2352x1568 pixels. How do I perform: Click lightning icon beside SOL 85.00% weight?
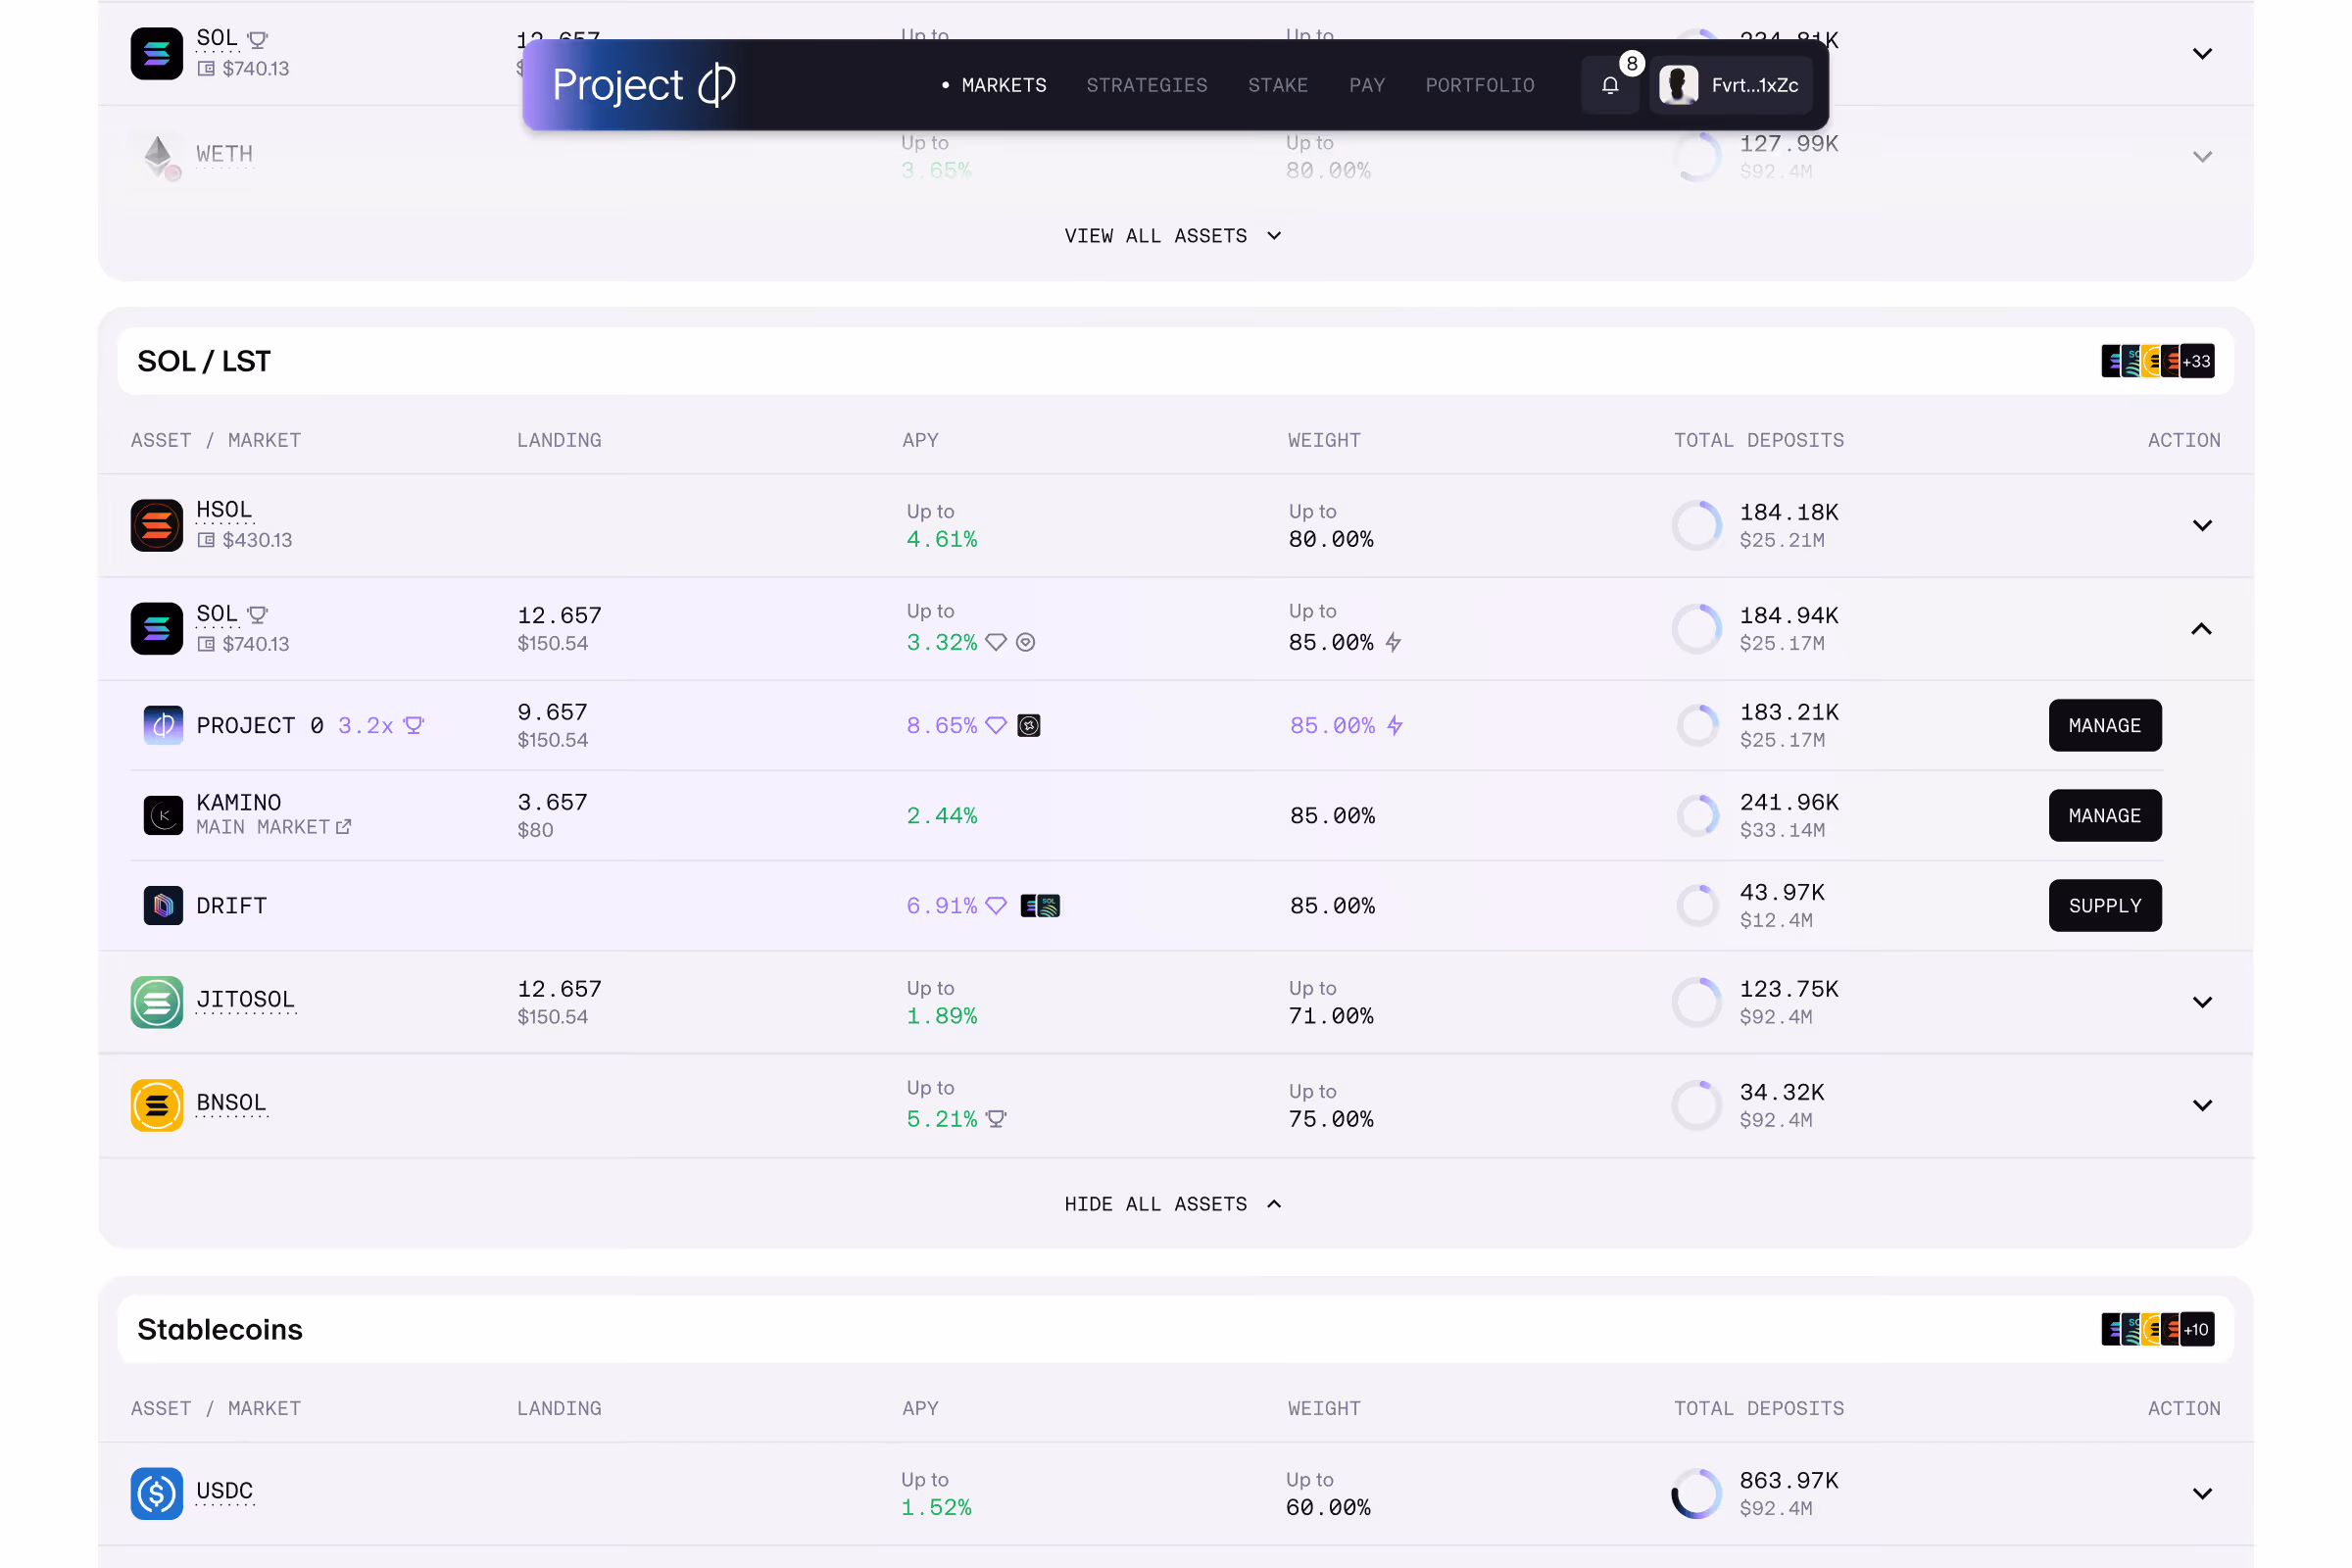point(1394,642)
